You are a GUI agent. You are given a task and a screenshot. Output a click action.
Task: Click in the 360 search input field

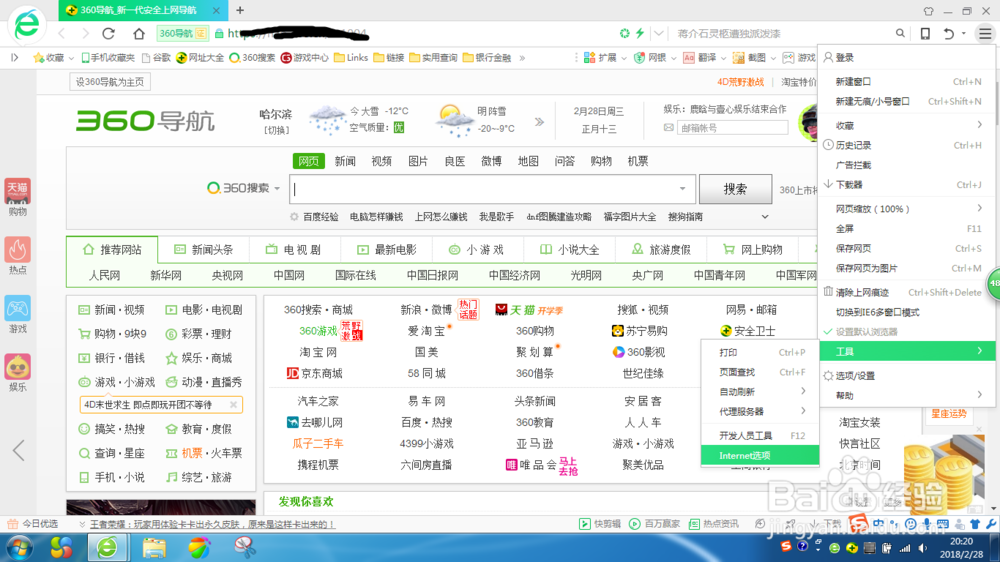(x=490, y=189)
